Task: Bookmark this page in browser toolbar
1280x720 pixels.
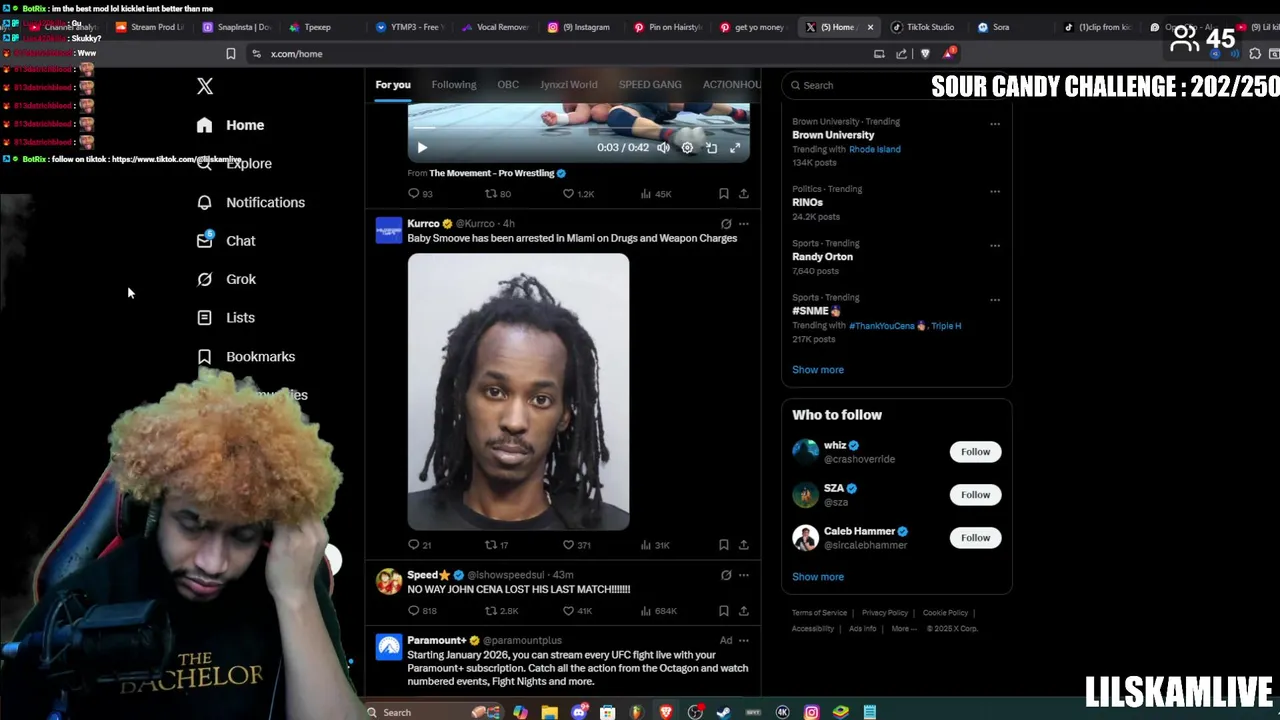Action: coord(231,54)
